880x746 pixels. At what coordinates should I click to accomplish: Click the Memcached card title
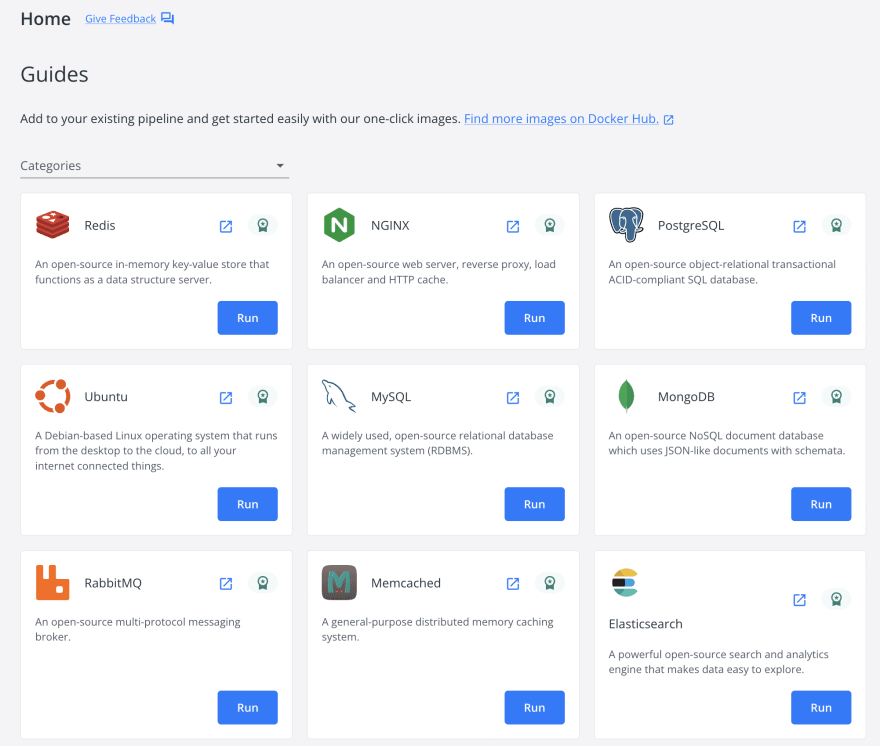[x=406, y=583]
